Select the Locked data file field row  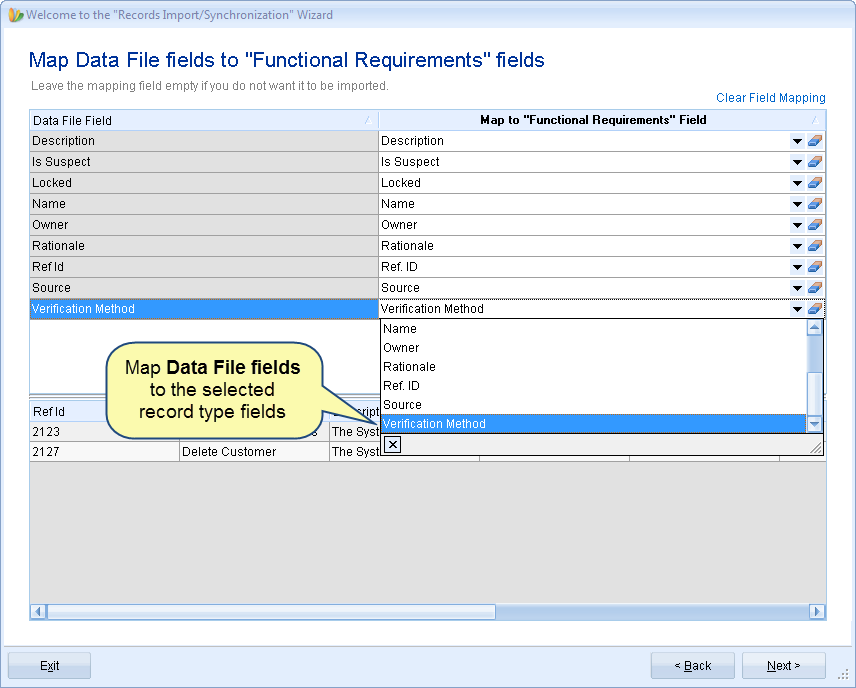pyautogui.click(x=204, y=183)
